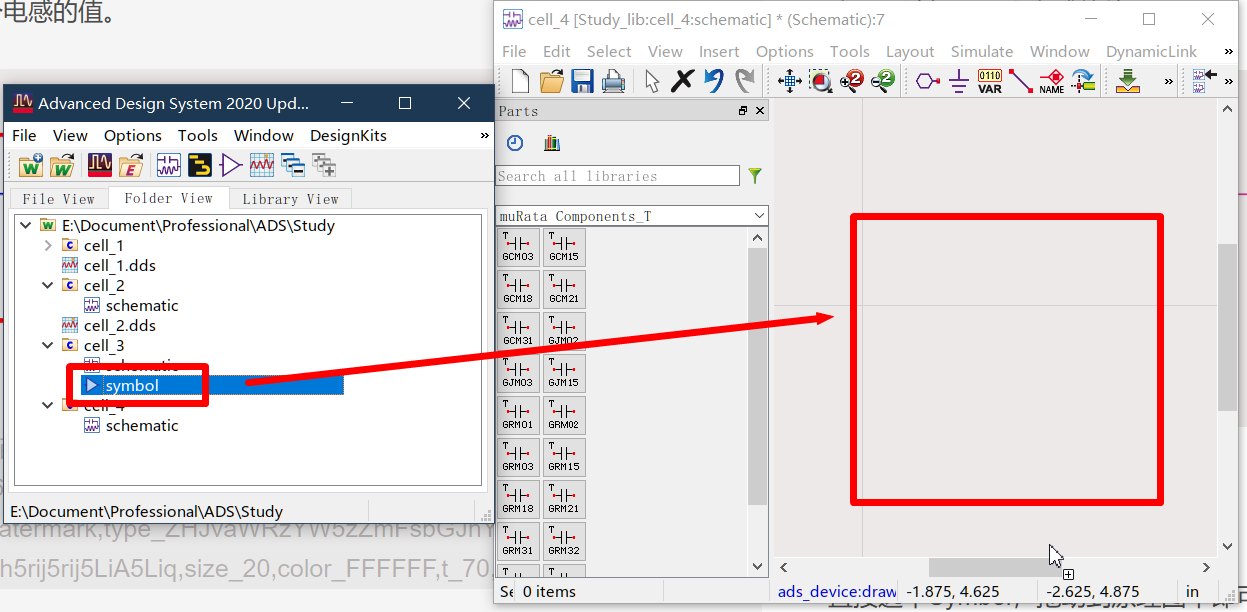The image size is (1247, 612).
Task: View all with four-arrow icon
Action: click(790, 81)
